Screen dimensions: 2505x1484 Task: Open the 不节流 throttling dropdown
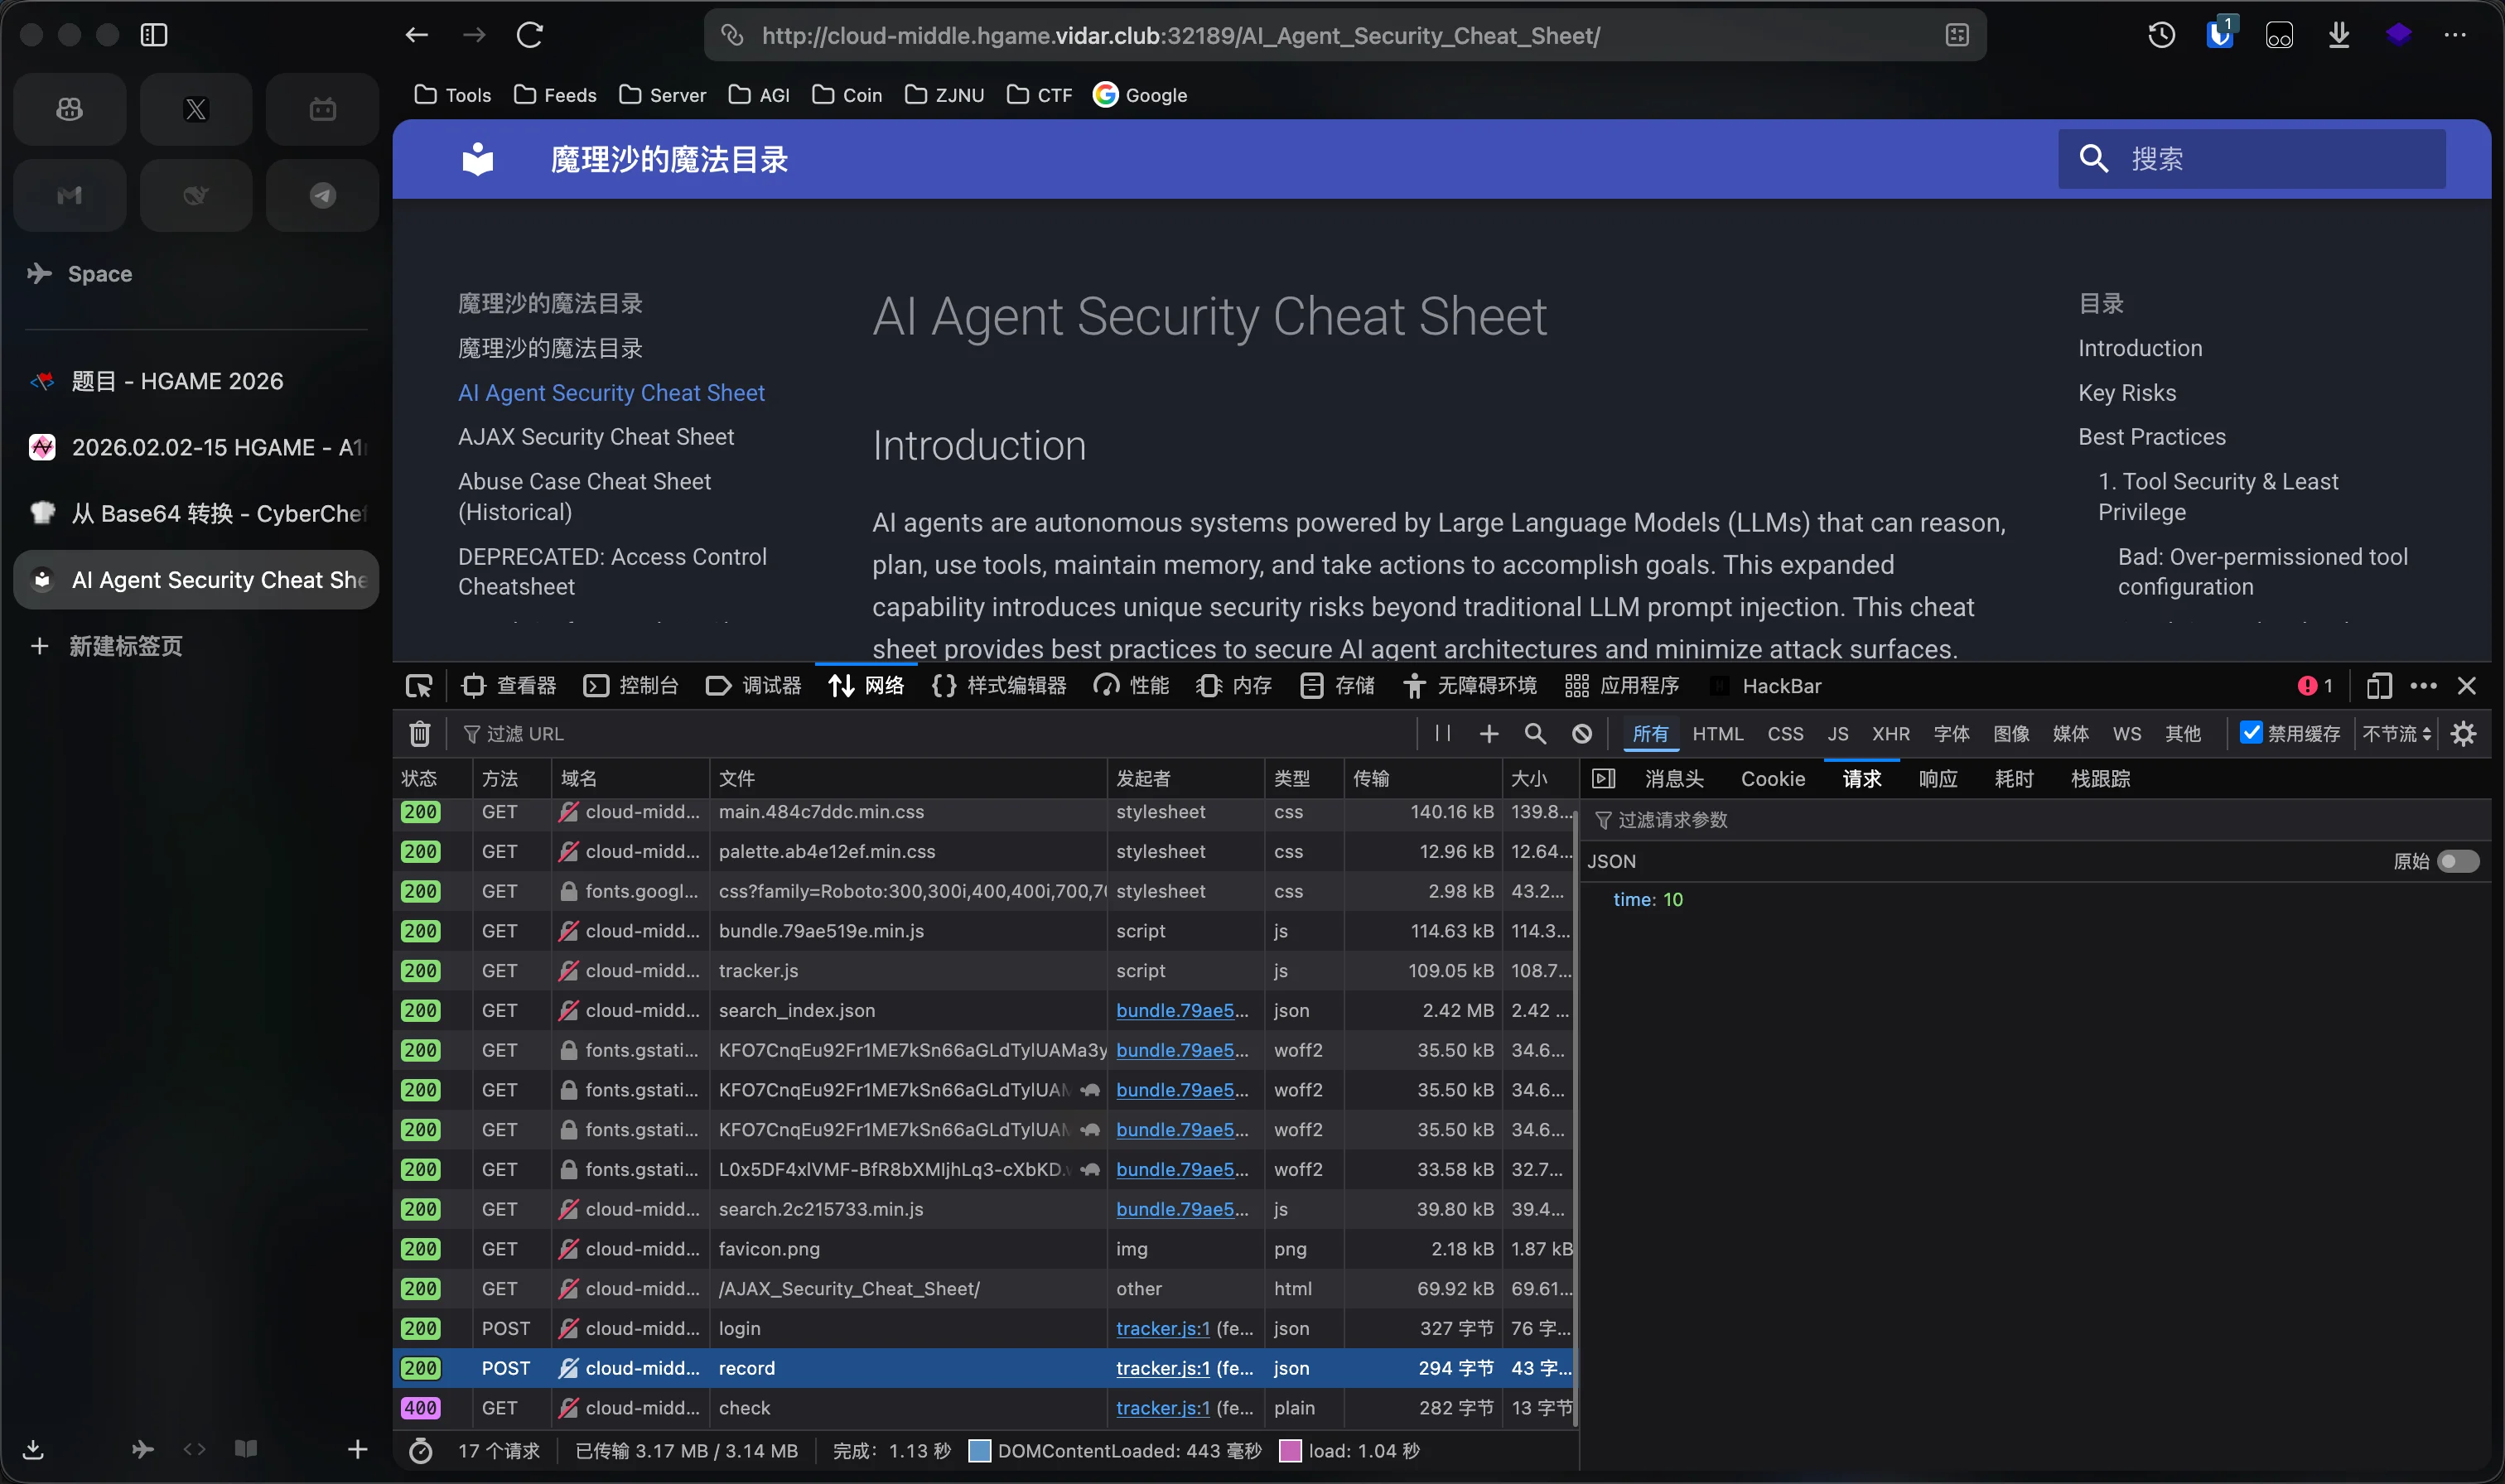(2397, 734)
